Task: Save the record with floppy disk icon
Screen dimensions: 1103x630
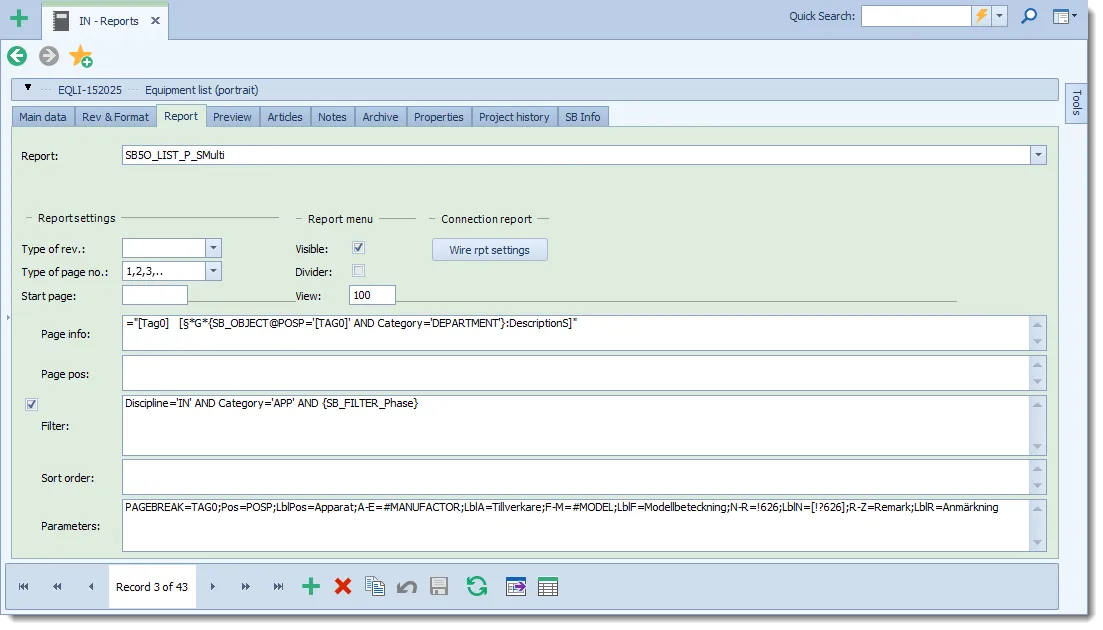Action: tap(439, 586)
